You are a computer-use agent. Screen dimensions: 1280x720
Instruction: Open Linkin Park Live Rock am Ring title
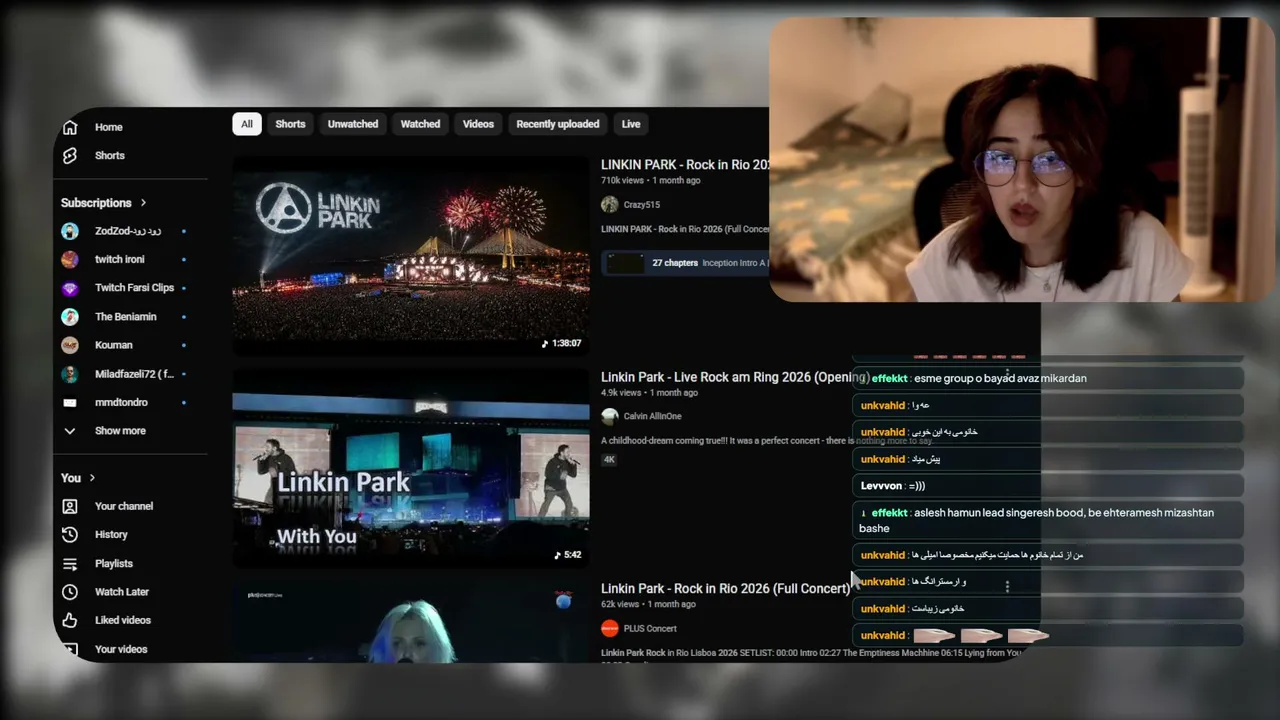pyautogui.click(x=734, y=377)
